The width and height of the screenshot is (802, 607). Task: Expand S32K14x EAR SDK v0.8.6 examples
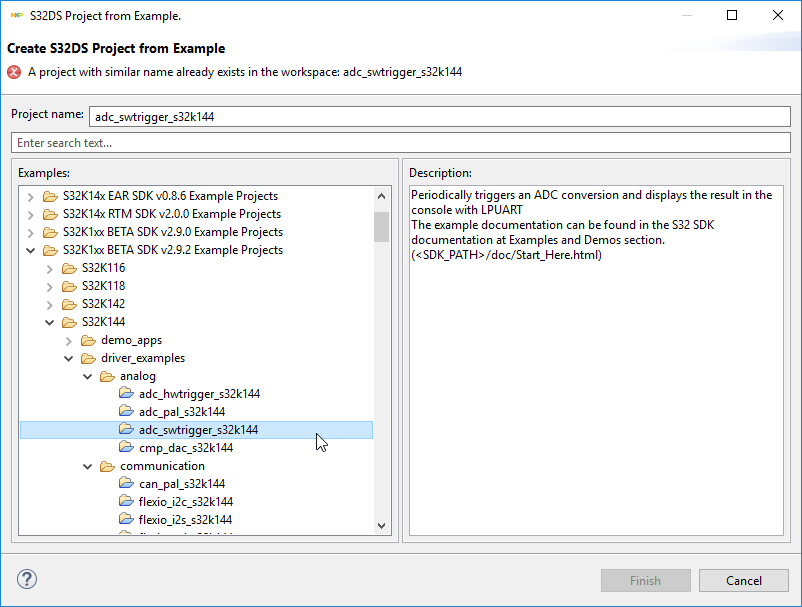(31, 196)
